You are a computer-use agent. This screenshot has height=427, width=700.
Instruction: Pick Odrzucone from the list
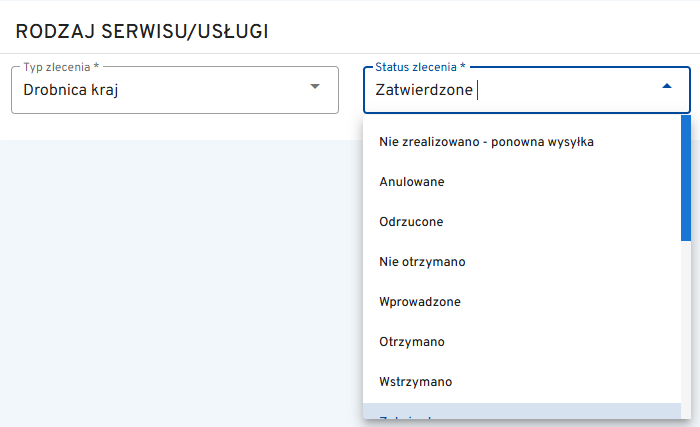(x=411, y=222)
